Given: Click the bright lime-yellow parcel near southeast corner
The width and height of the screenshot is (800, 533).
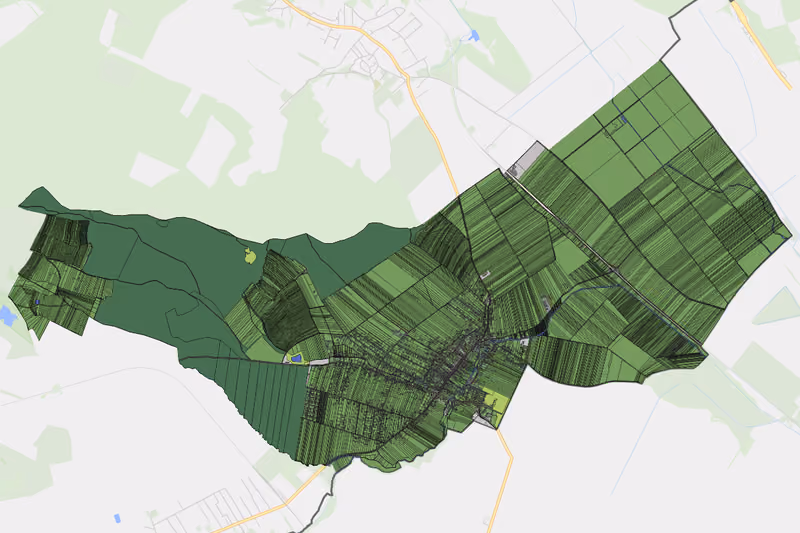Looking at the screenshot, I should (495, 401).
